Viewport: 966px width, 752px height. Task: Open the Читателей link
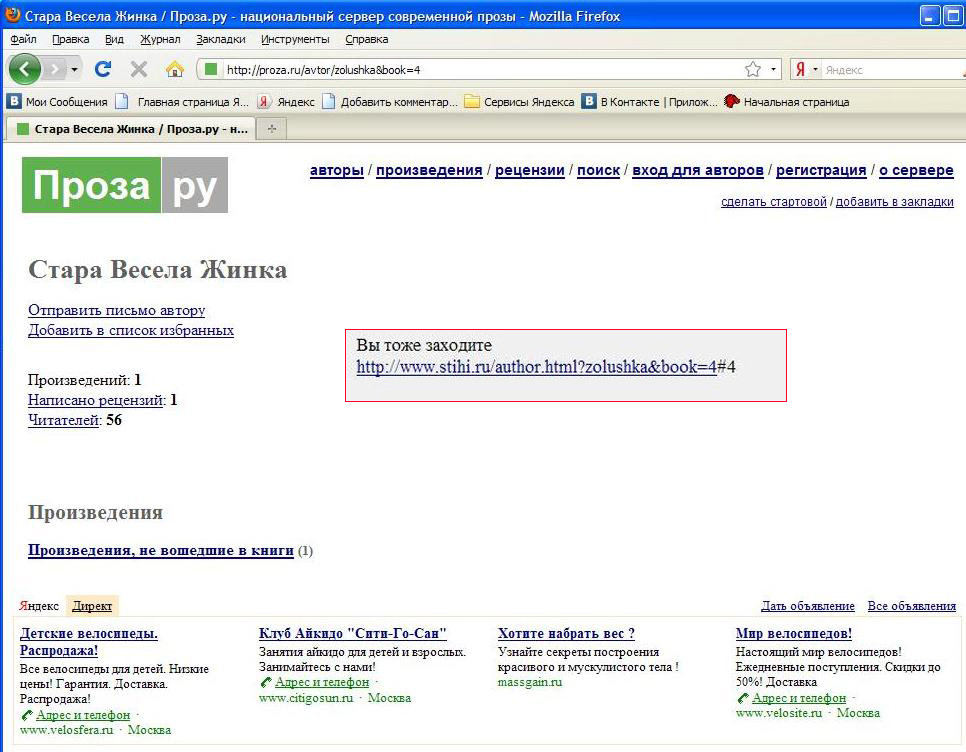[63, 420]
